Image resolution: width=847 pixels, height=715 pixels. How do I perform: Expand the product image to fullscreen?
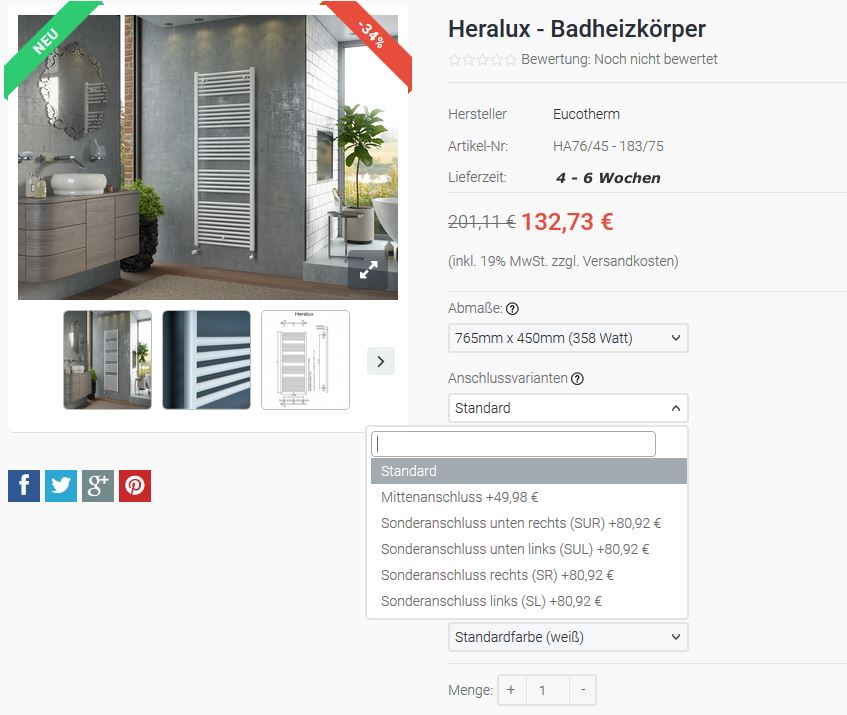(368, 269)
